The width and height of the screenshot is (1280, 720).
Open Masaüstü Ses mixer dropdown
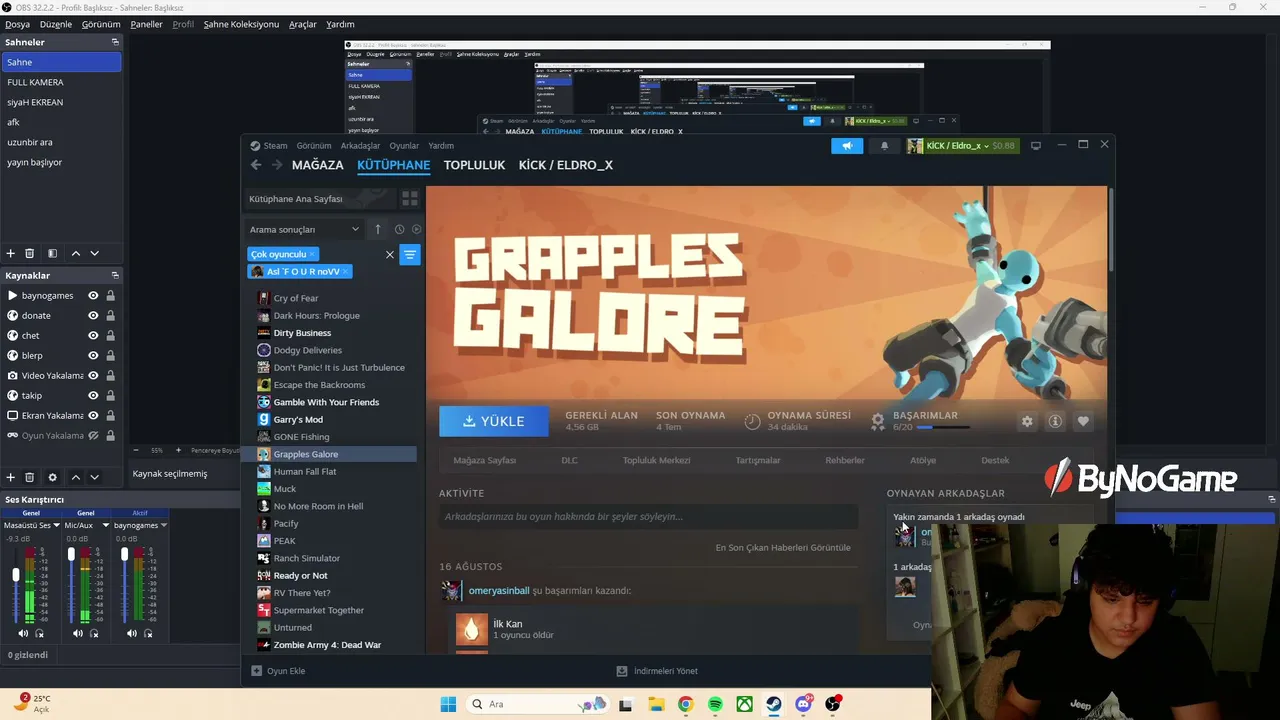tap(56, 525)
